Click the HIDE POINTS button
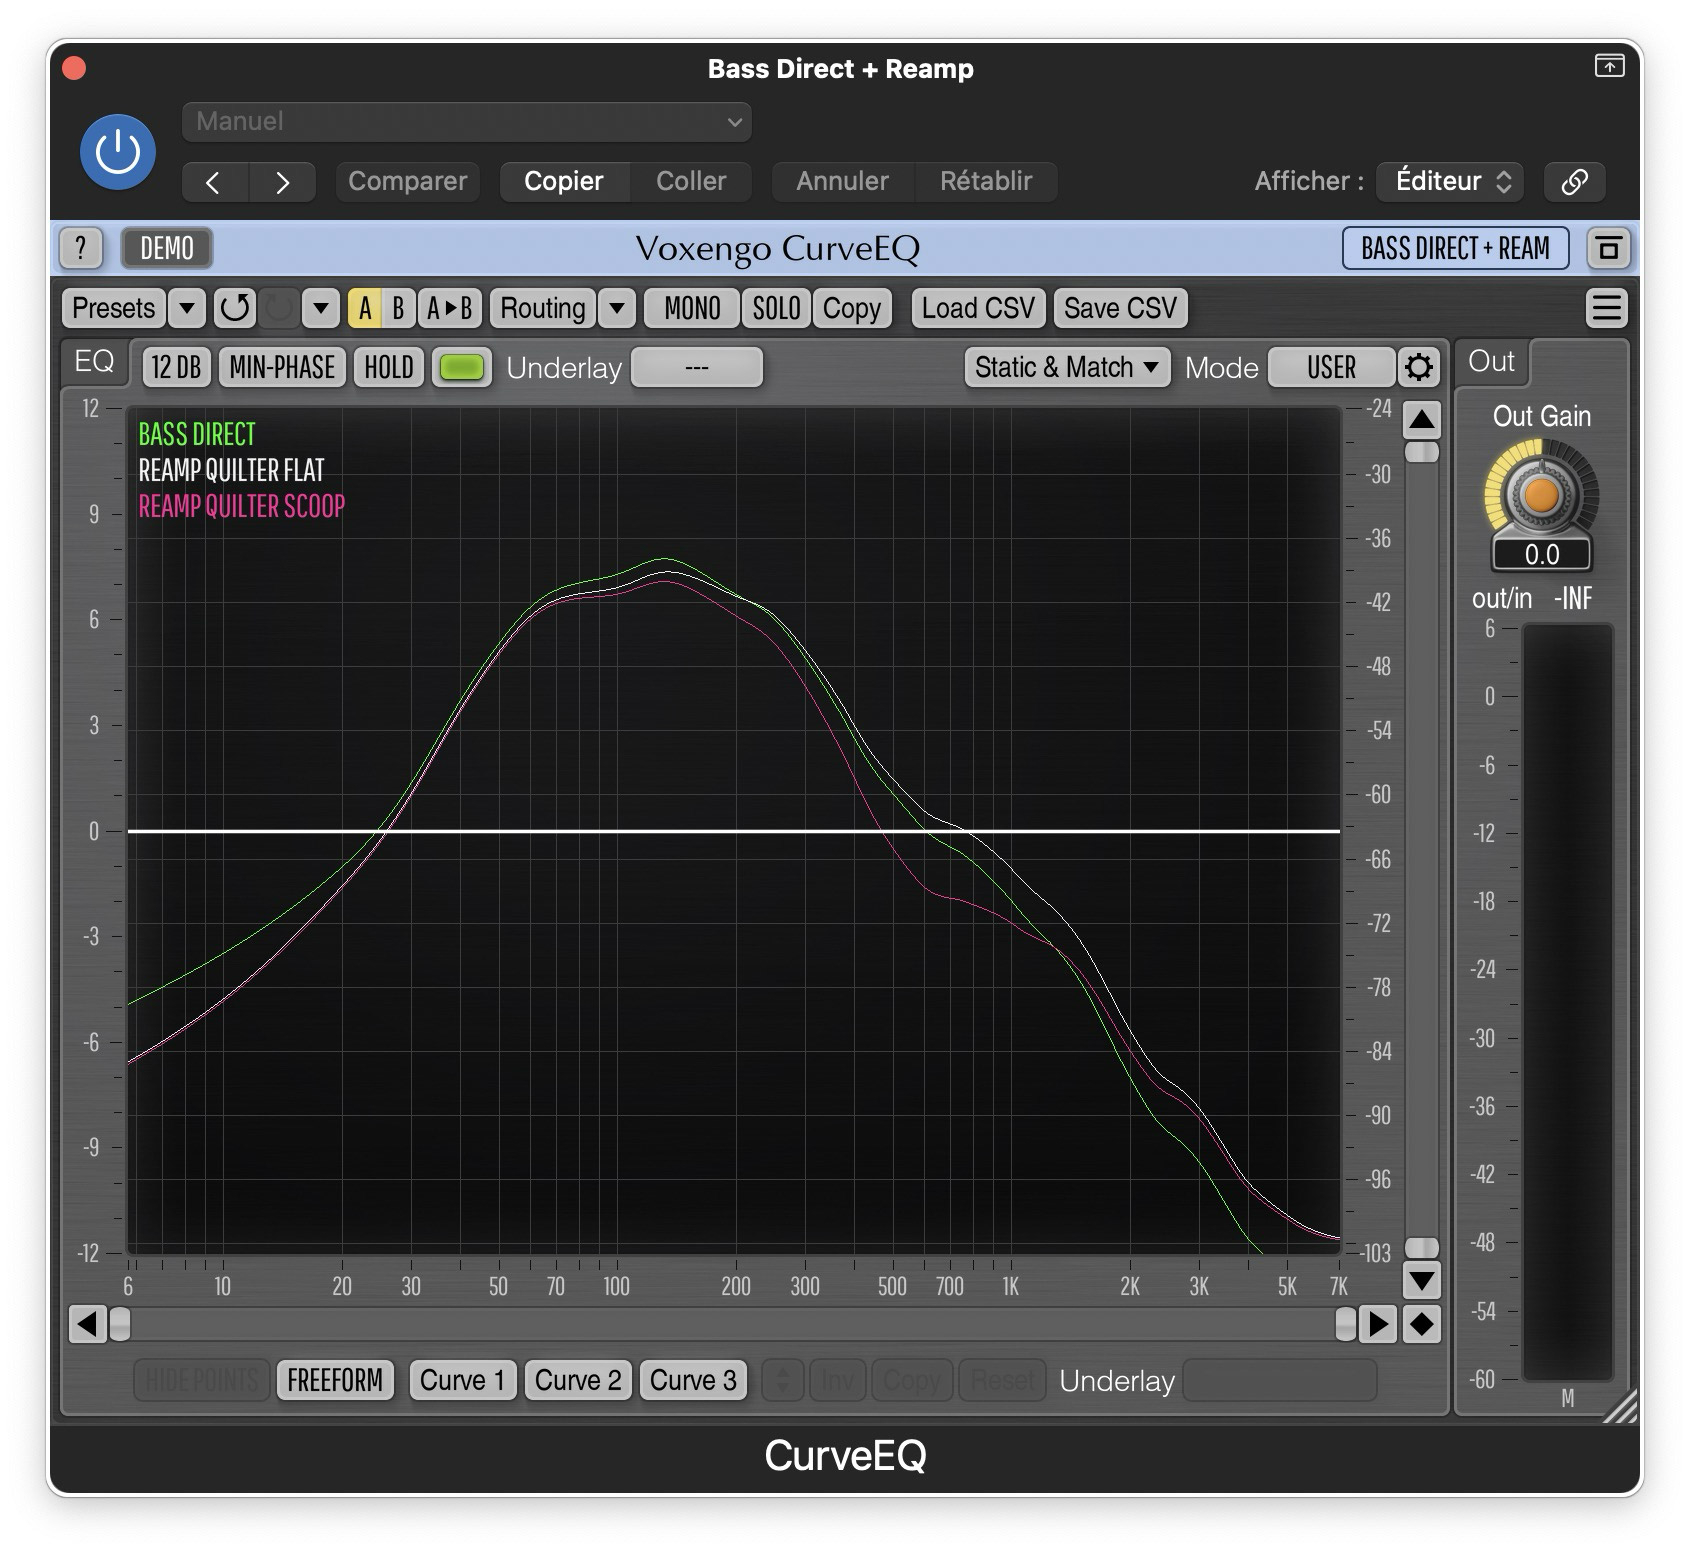Image resolution: width=1690 pixels, height=1552 pixels. [202, 1380]
